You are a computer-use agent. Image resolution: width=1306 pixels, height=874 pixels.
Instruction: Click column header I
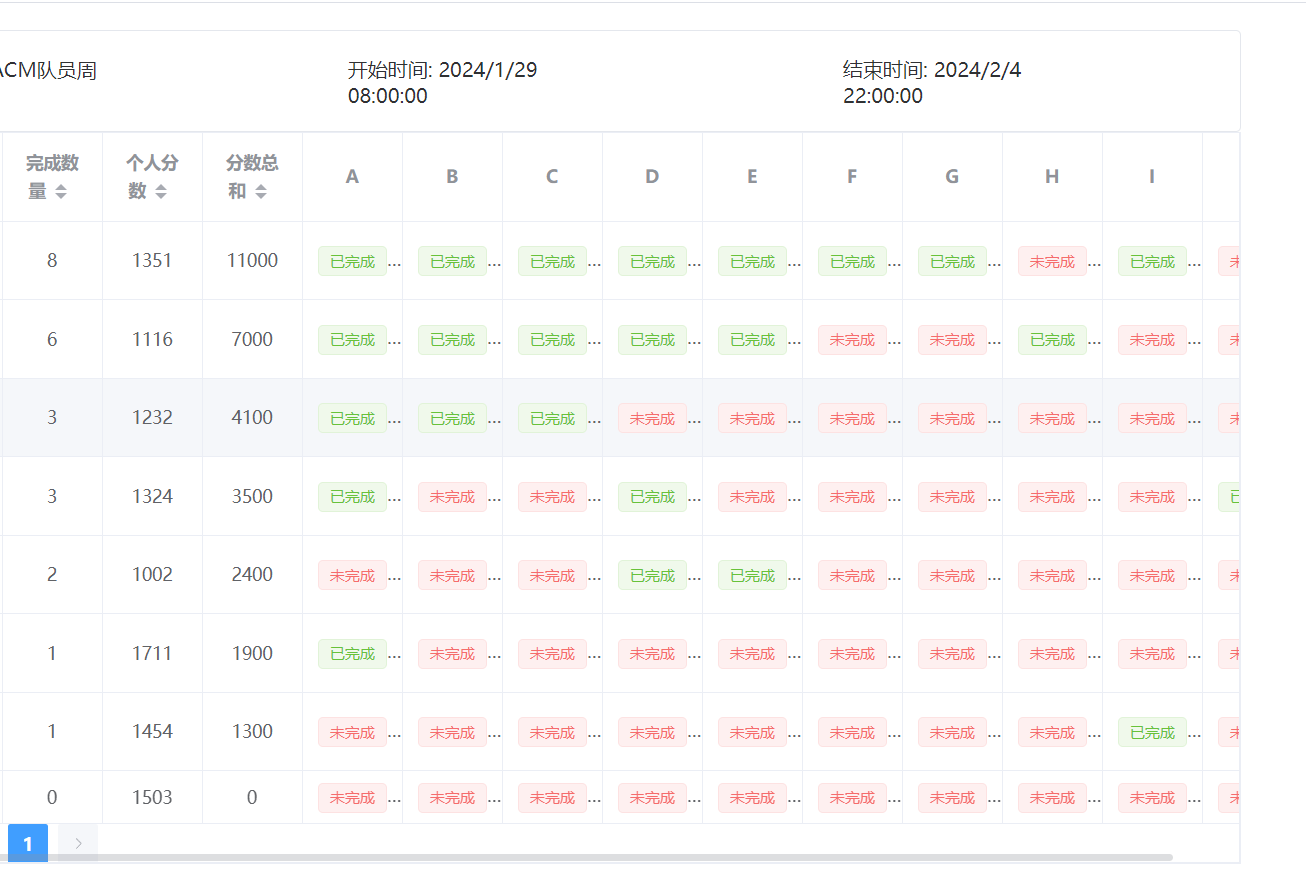pos(1152,176)
